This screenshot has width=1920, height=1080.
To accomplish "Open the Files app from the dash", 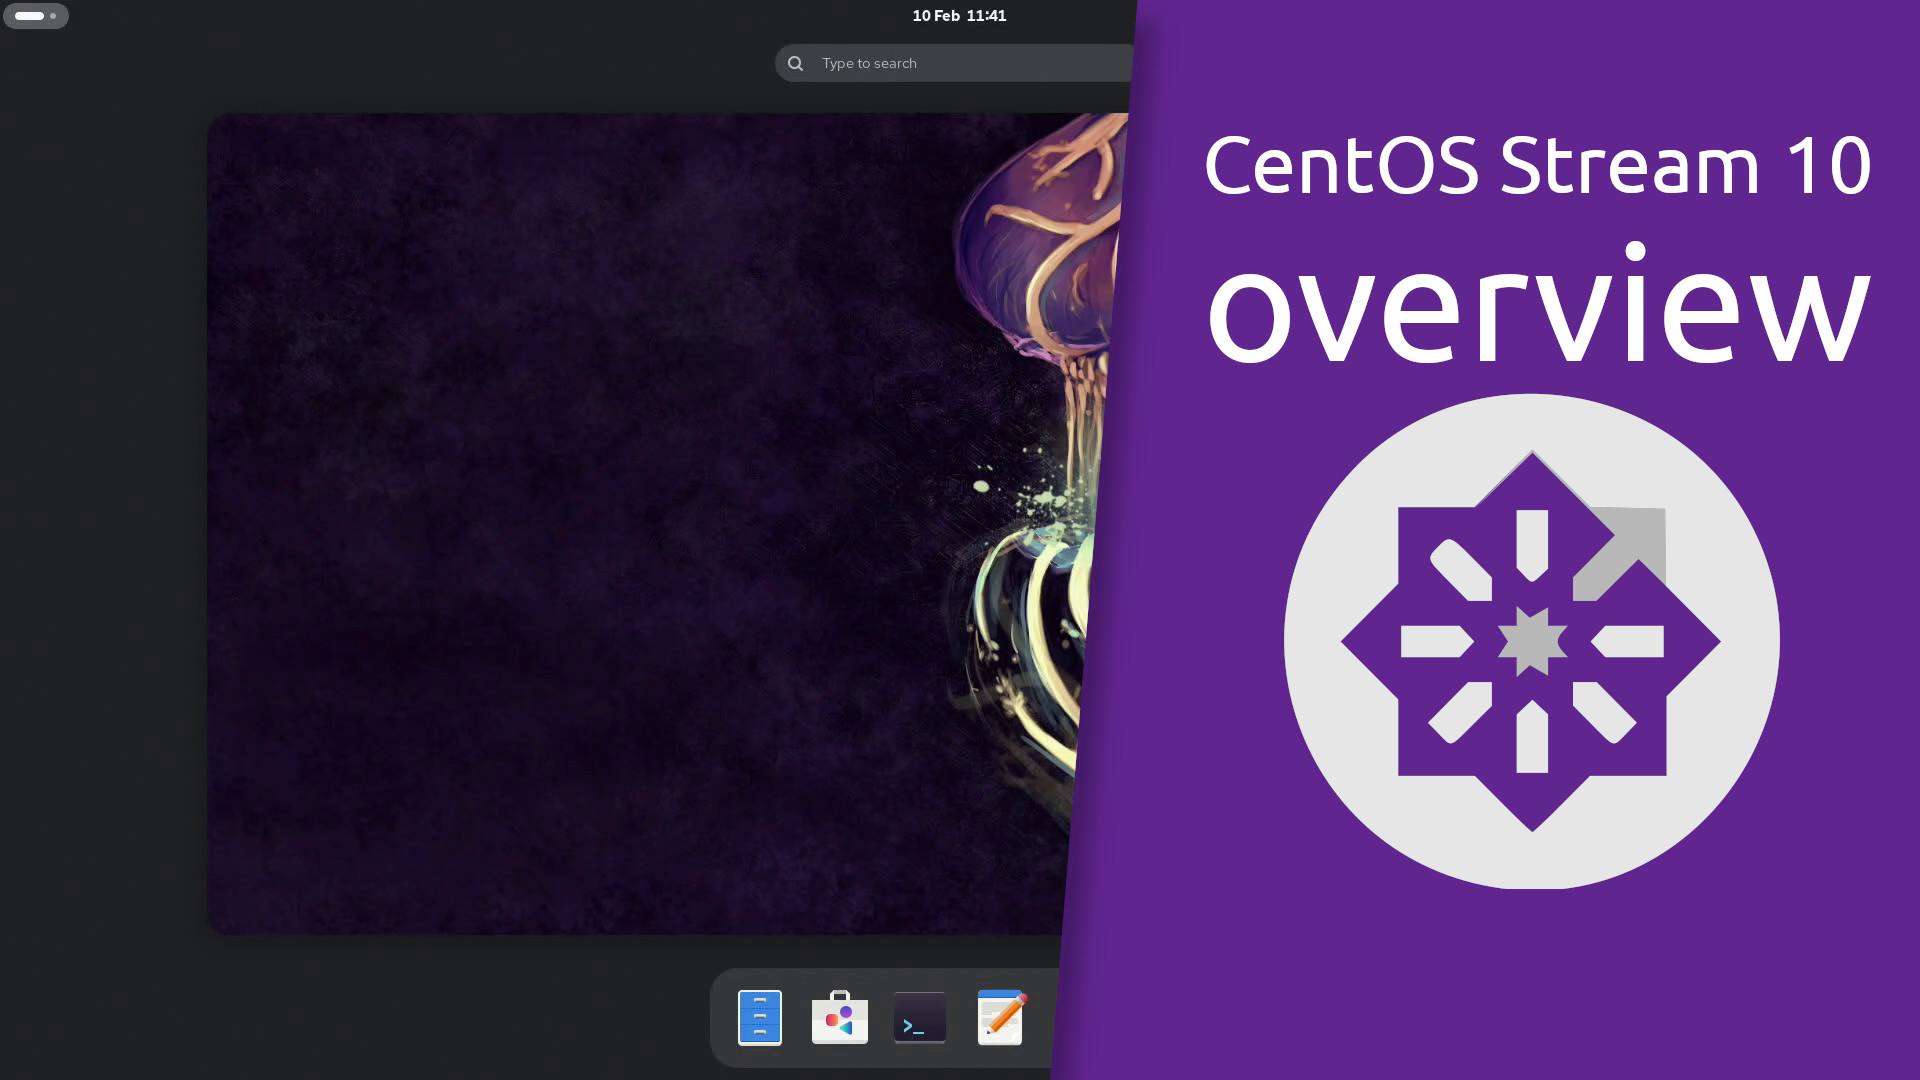I will [x=759, y=1017].
